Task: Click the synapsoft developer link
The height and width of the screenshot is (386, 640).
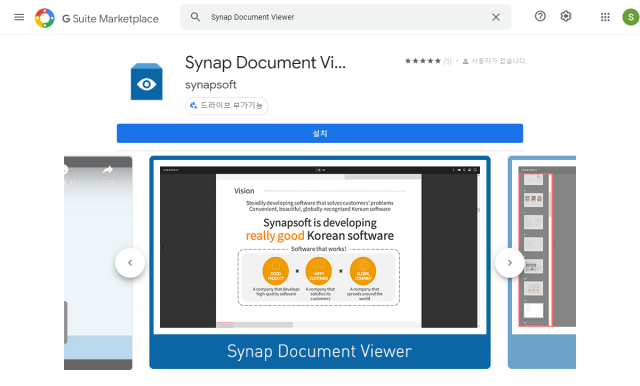Action: click(211, 84)
